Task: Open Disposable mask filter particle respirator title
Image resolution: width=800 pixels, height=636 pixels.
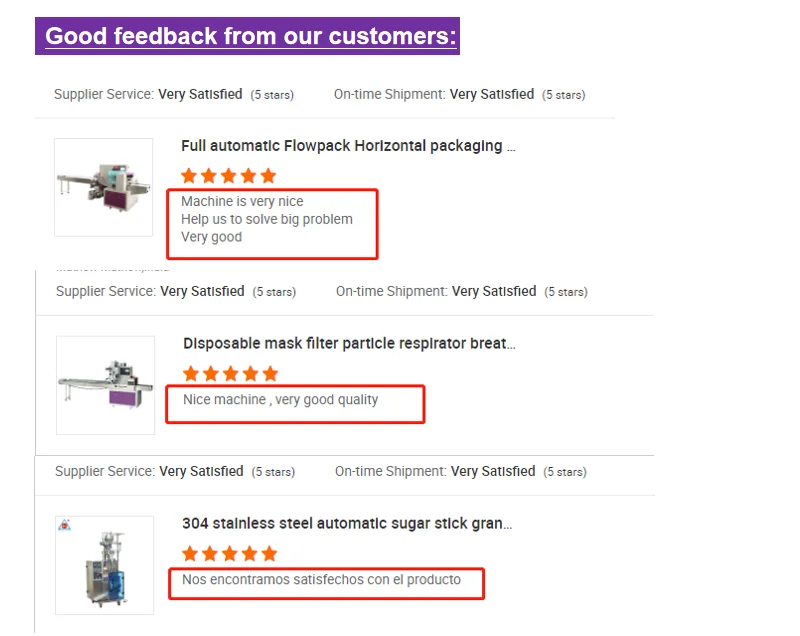Action: (349, 344)
